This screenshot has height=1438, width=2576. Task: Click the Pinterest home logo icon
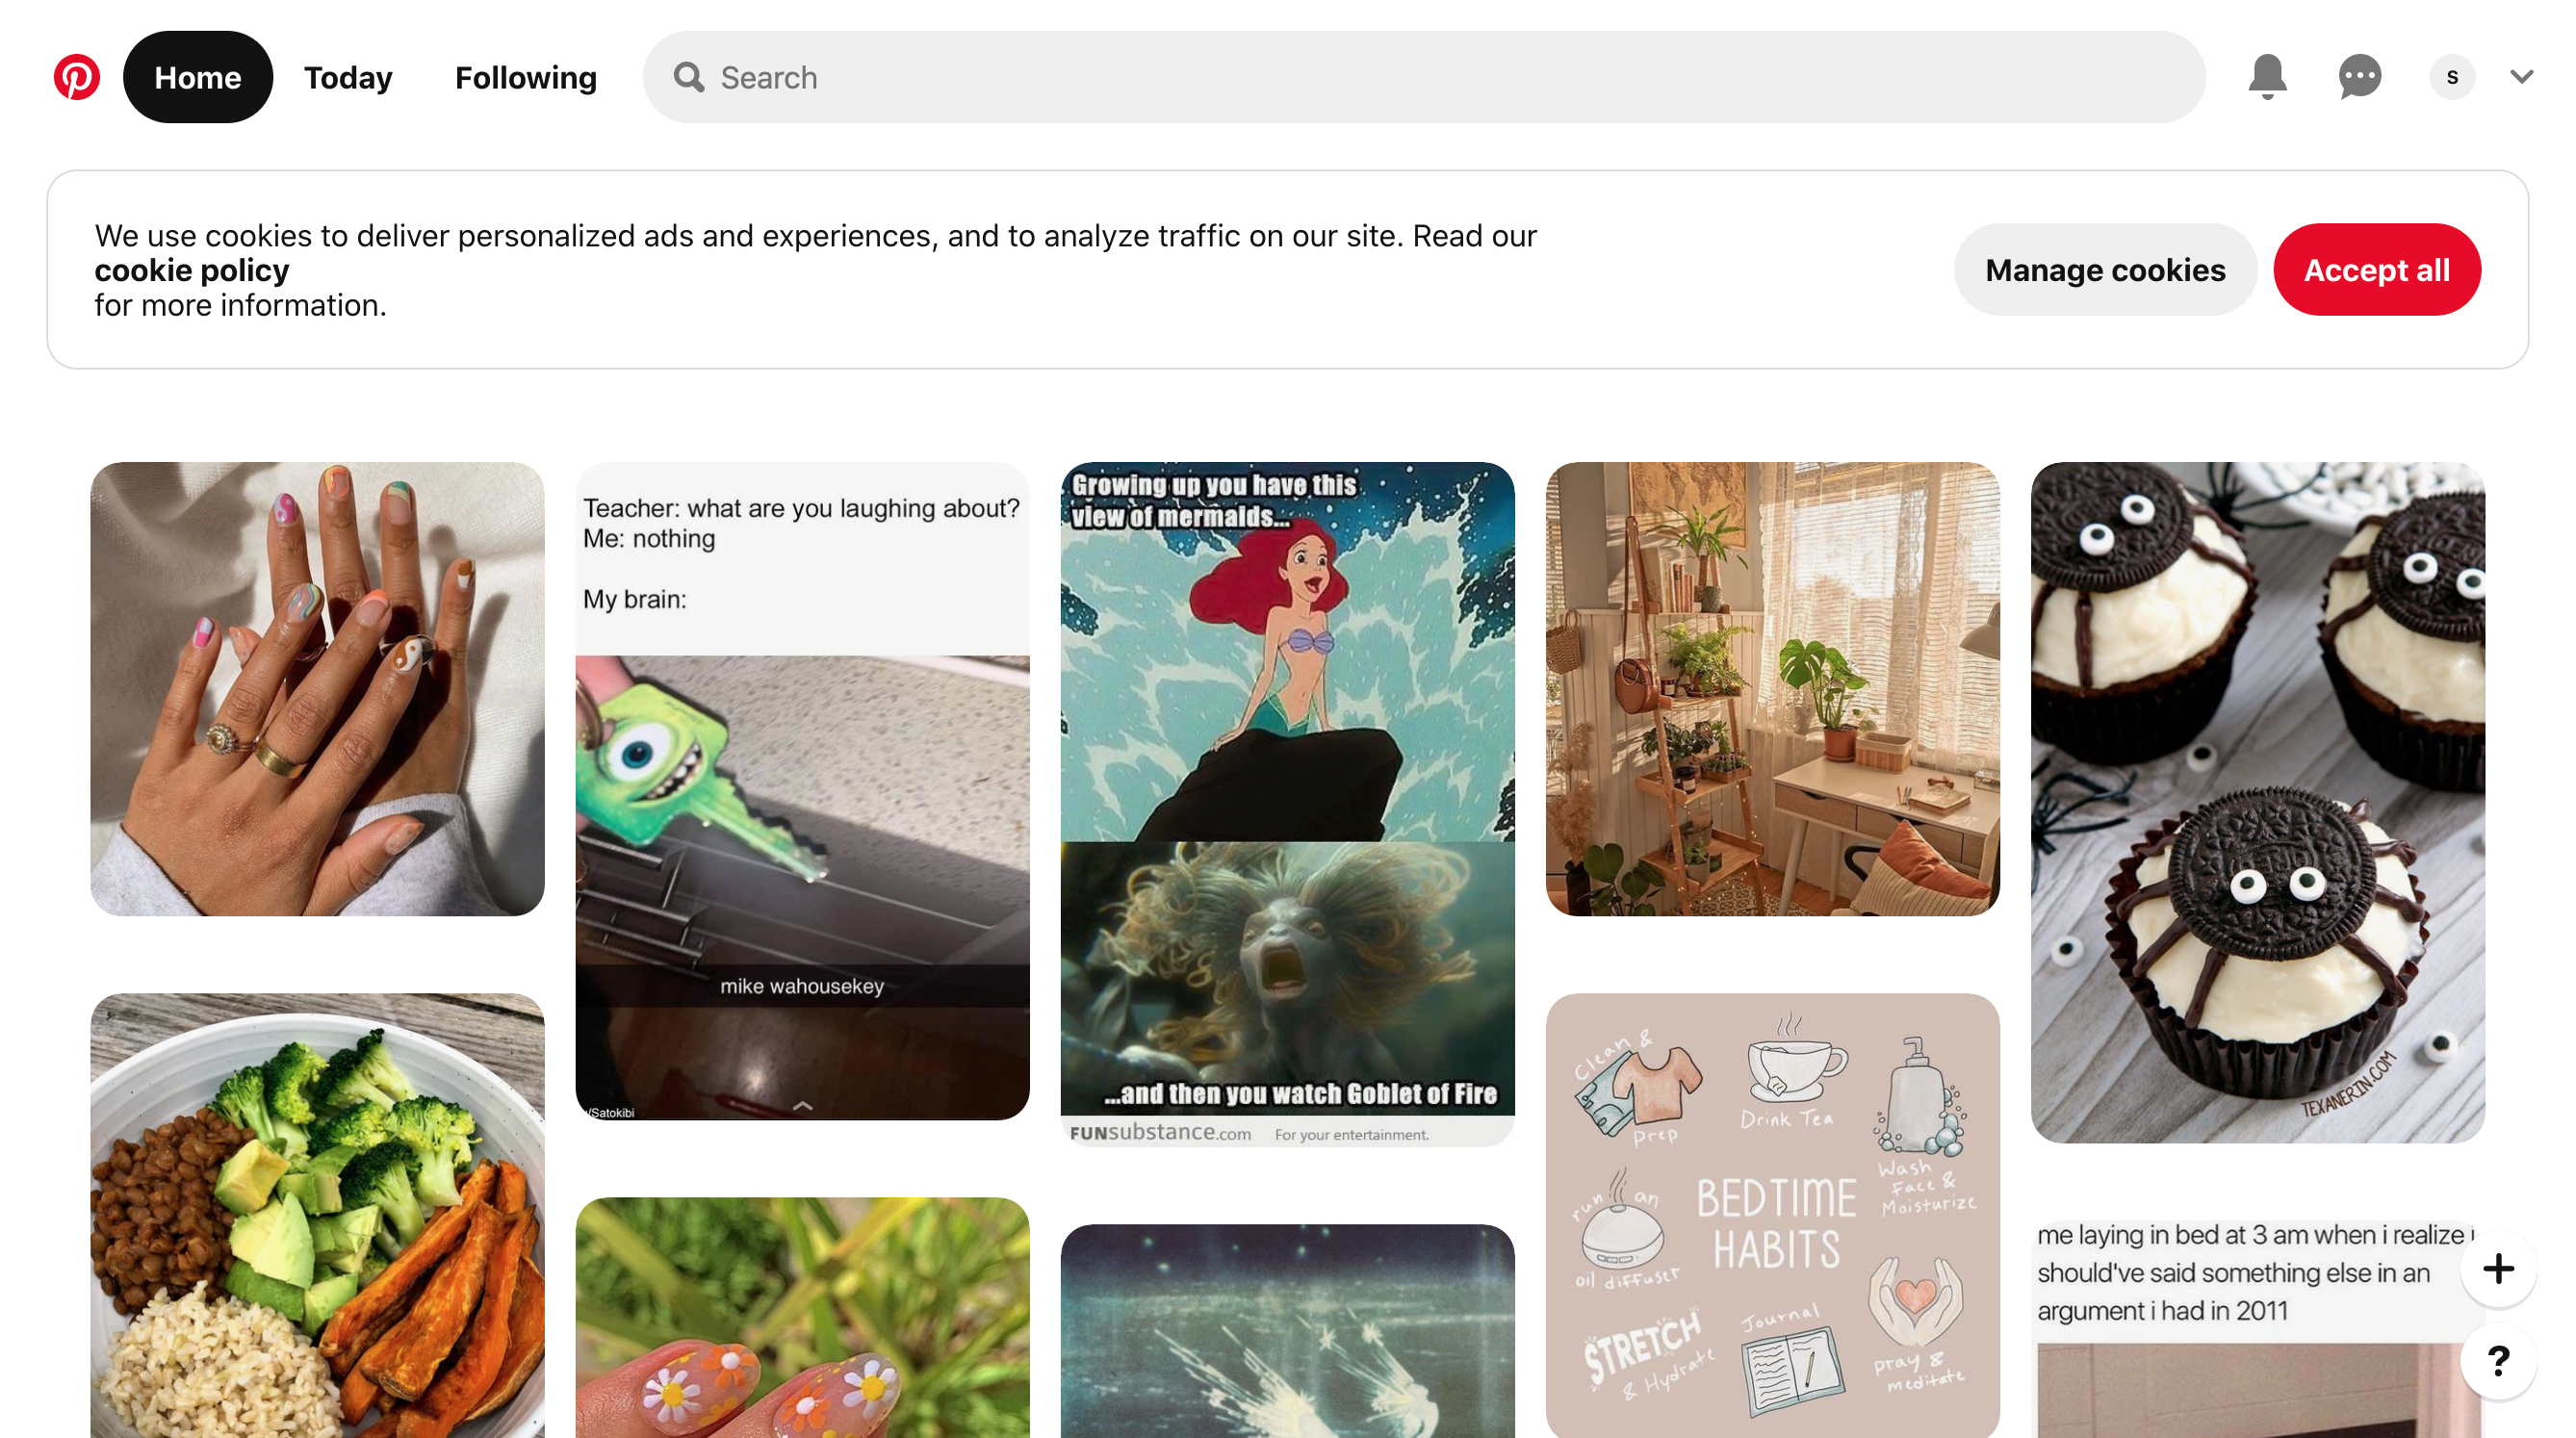coord(74,76)
